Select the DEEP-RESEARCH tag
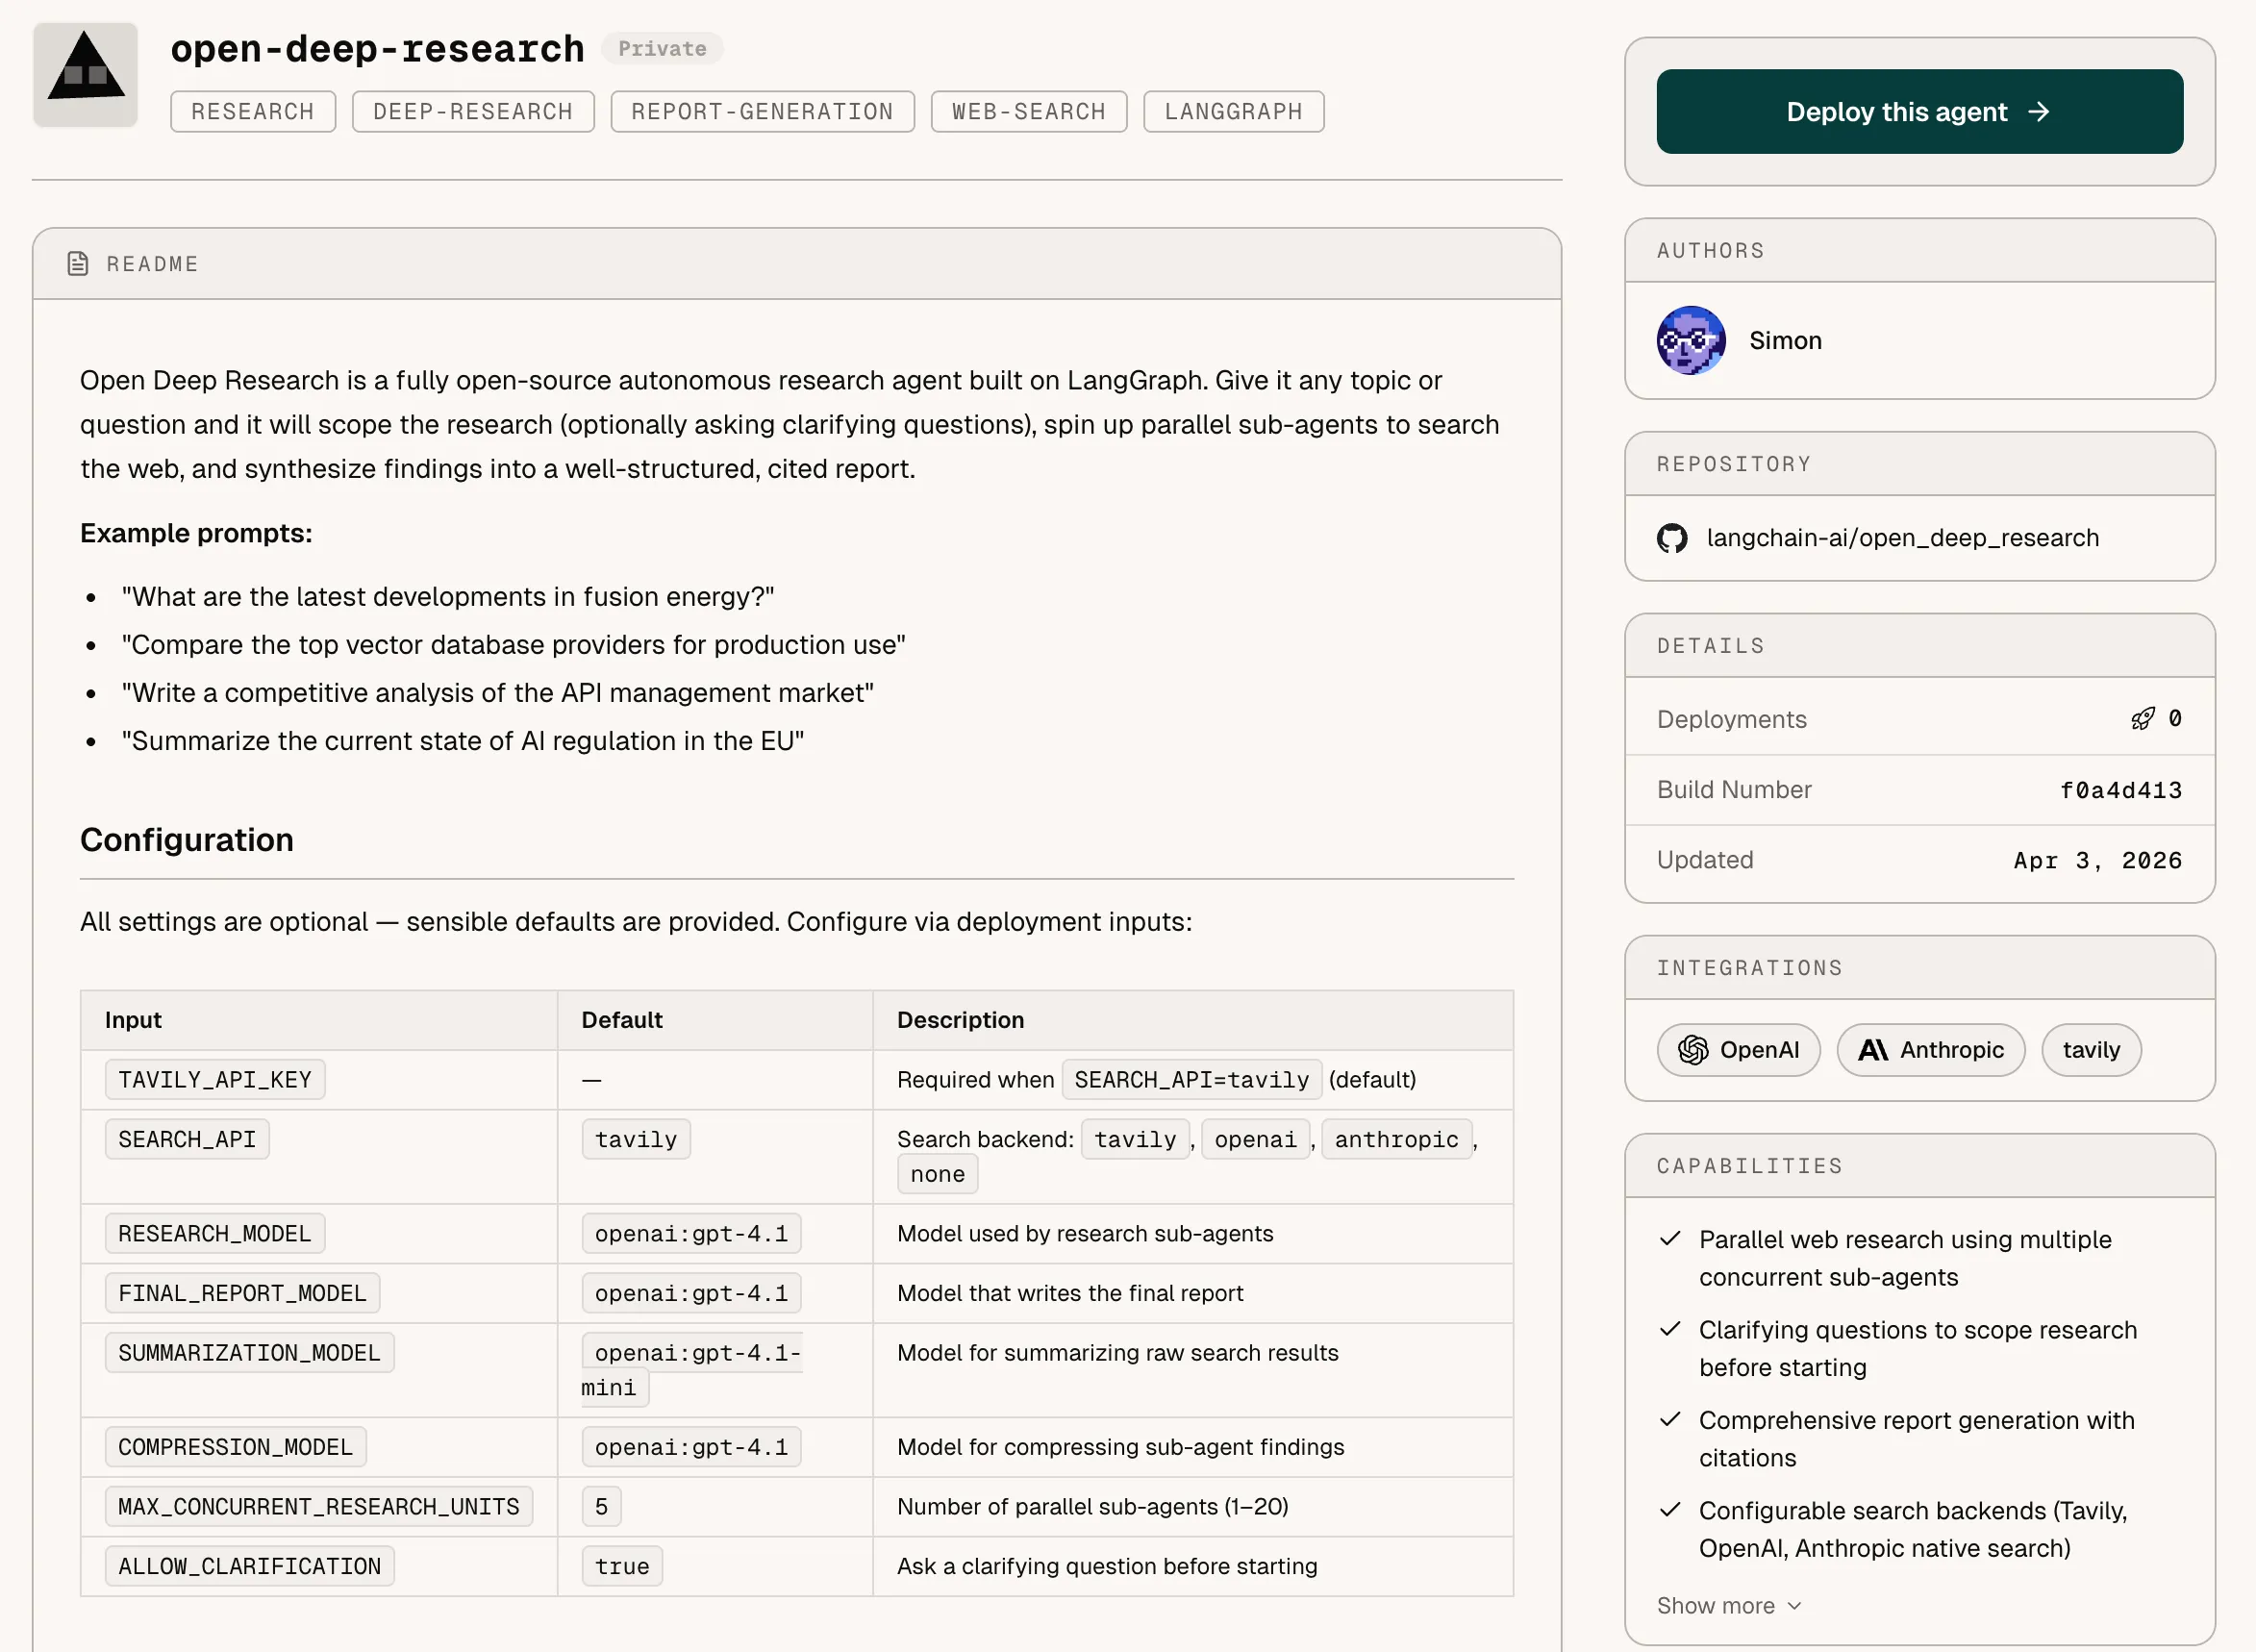Viewport: 2256px width, 1652px height. 473,112
